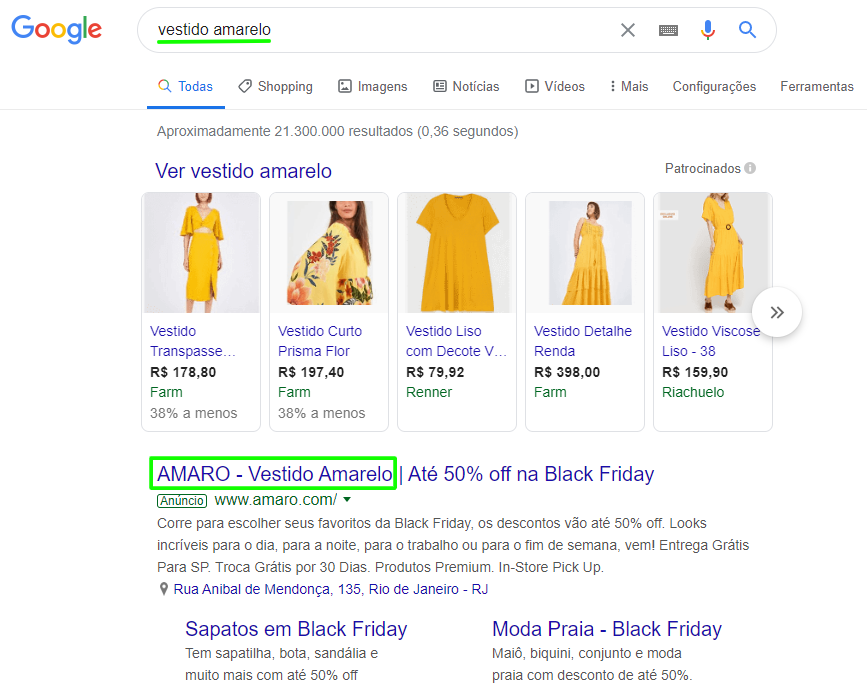Open Vestido Liso com Decote V image
867x700 pixels.
457,253
